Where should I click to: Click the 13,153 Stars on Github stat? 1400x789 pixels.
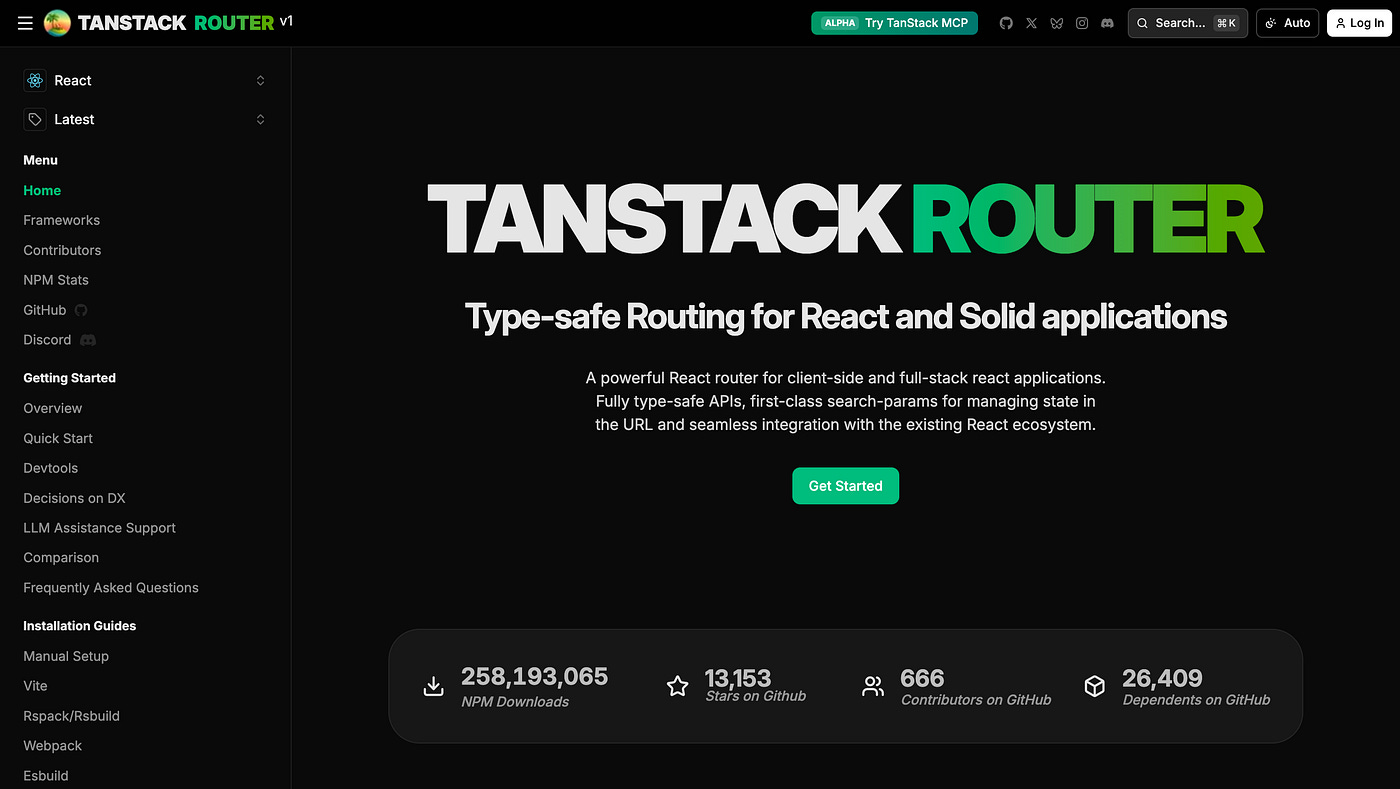755,686
